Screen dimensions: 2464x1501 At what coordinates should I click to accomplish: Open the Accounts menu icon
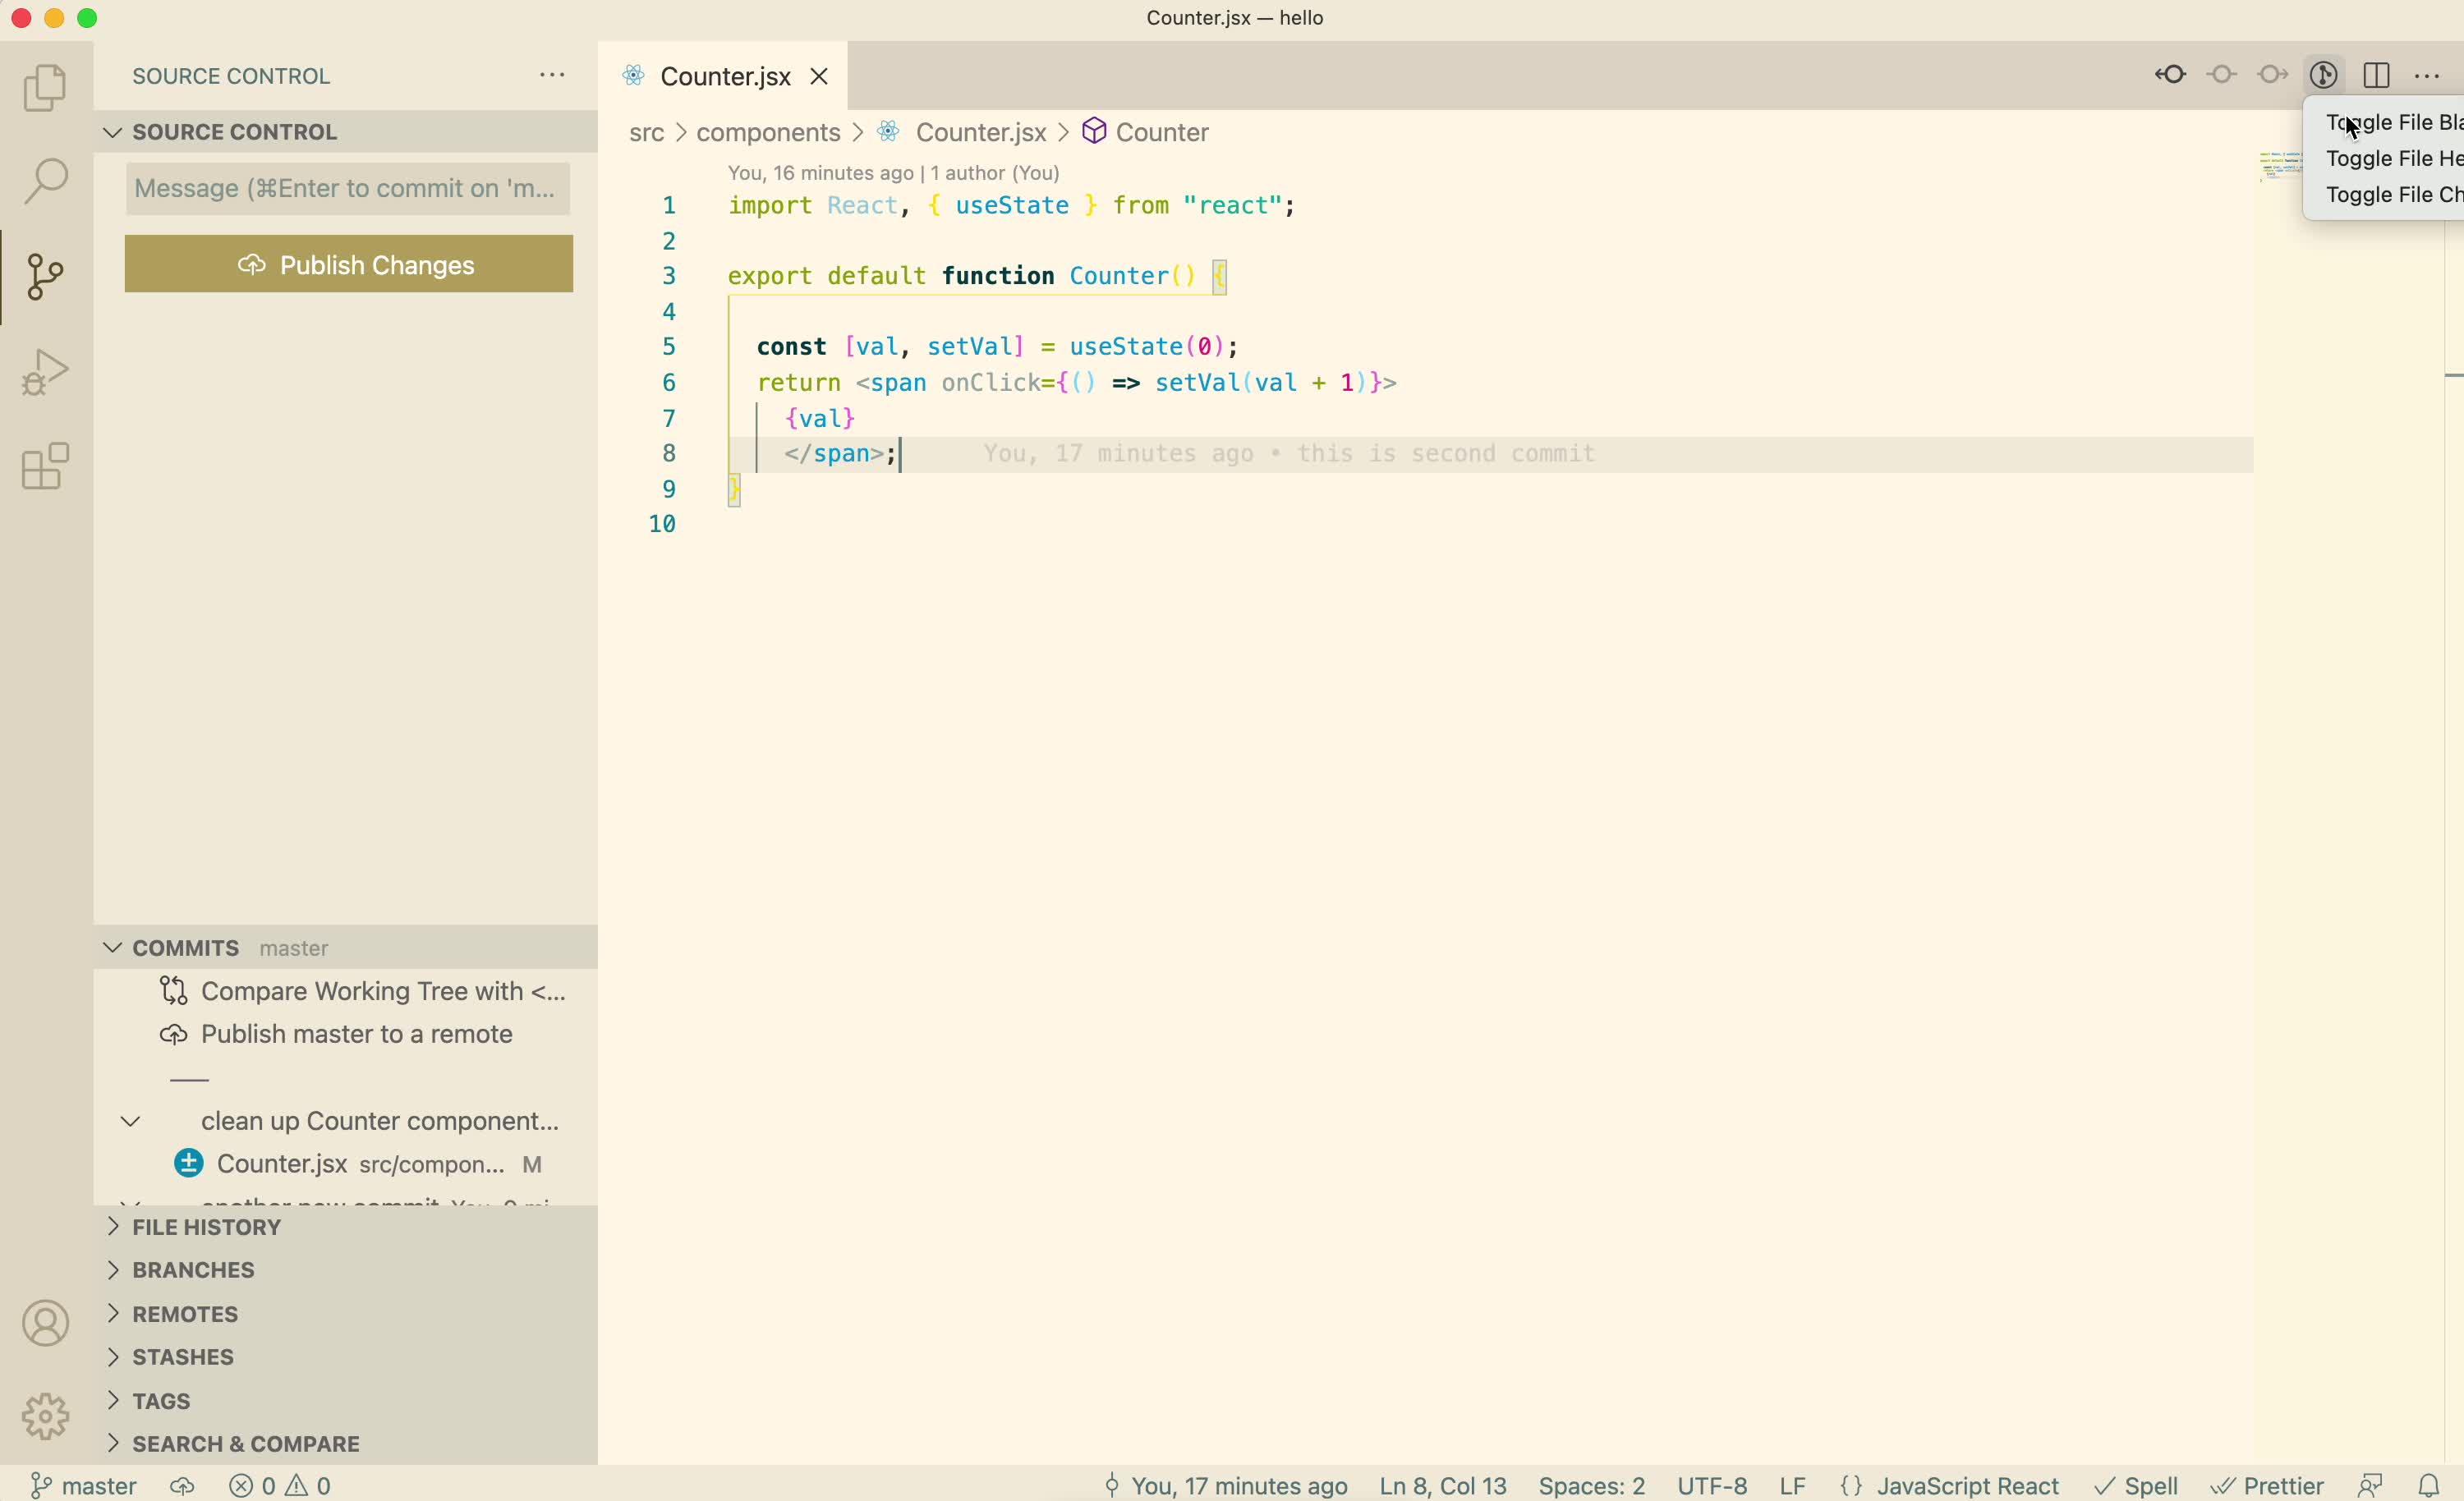[46, 1324]
